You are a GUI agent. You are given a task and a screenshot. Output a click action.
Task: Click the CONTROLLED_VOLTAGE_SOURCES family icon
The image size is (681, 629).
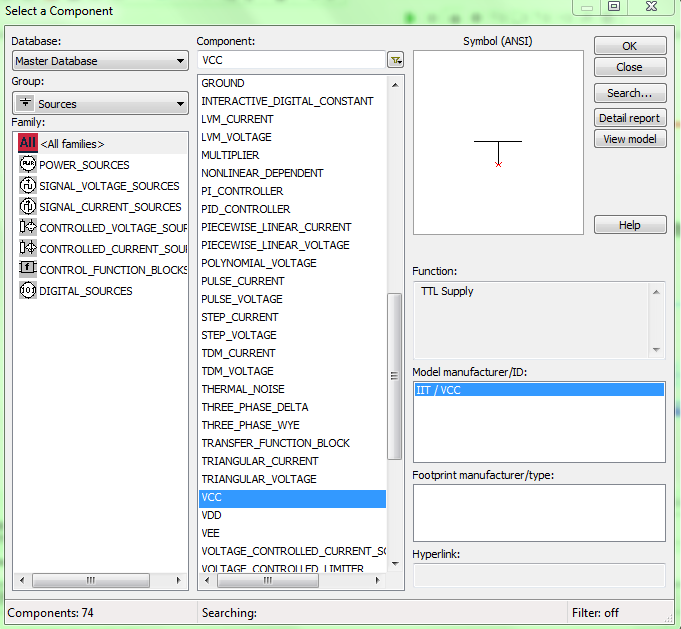[x=28, y=227]
